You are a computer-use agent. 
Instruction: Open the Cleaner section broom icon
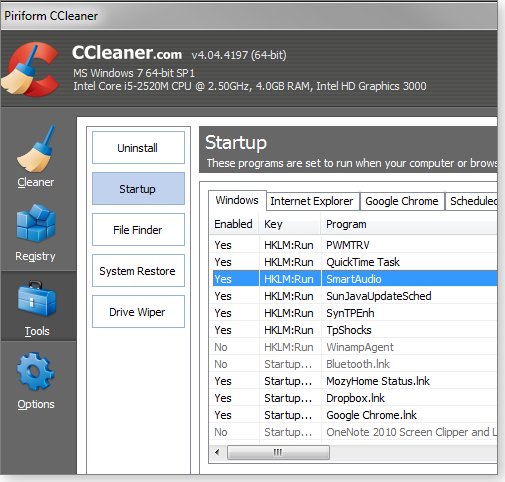35,149
